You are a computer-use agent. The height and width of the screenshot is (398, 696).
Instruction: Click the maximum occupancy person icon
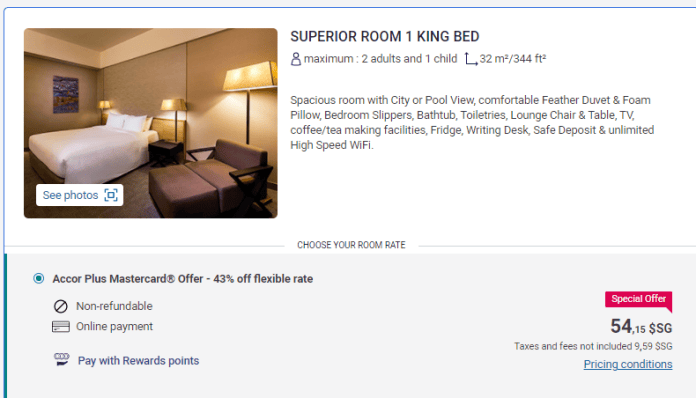click(296, 59)
